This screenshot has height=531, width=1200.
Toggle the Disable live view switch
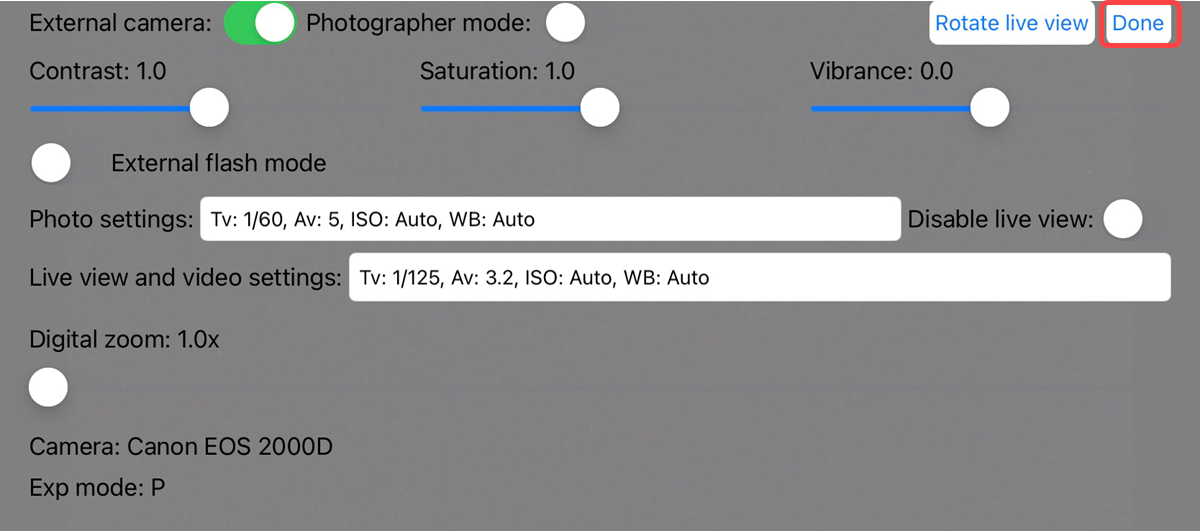[1123, 218]
